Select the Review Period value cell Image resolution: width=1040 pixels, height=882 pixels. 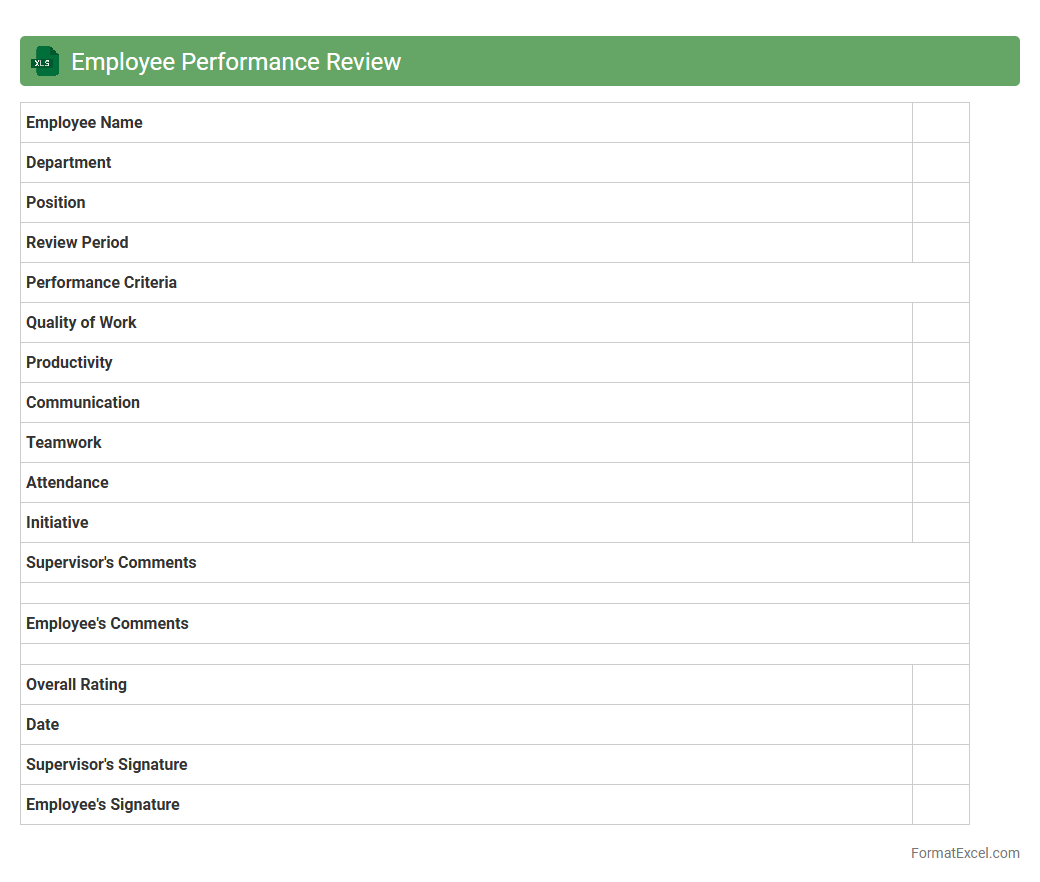tap(940, 243)
